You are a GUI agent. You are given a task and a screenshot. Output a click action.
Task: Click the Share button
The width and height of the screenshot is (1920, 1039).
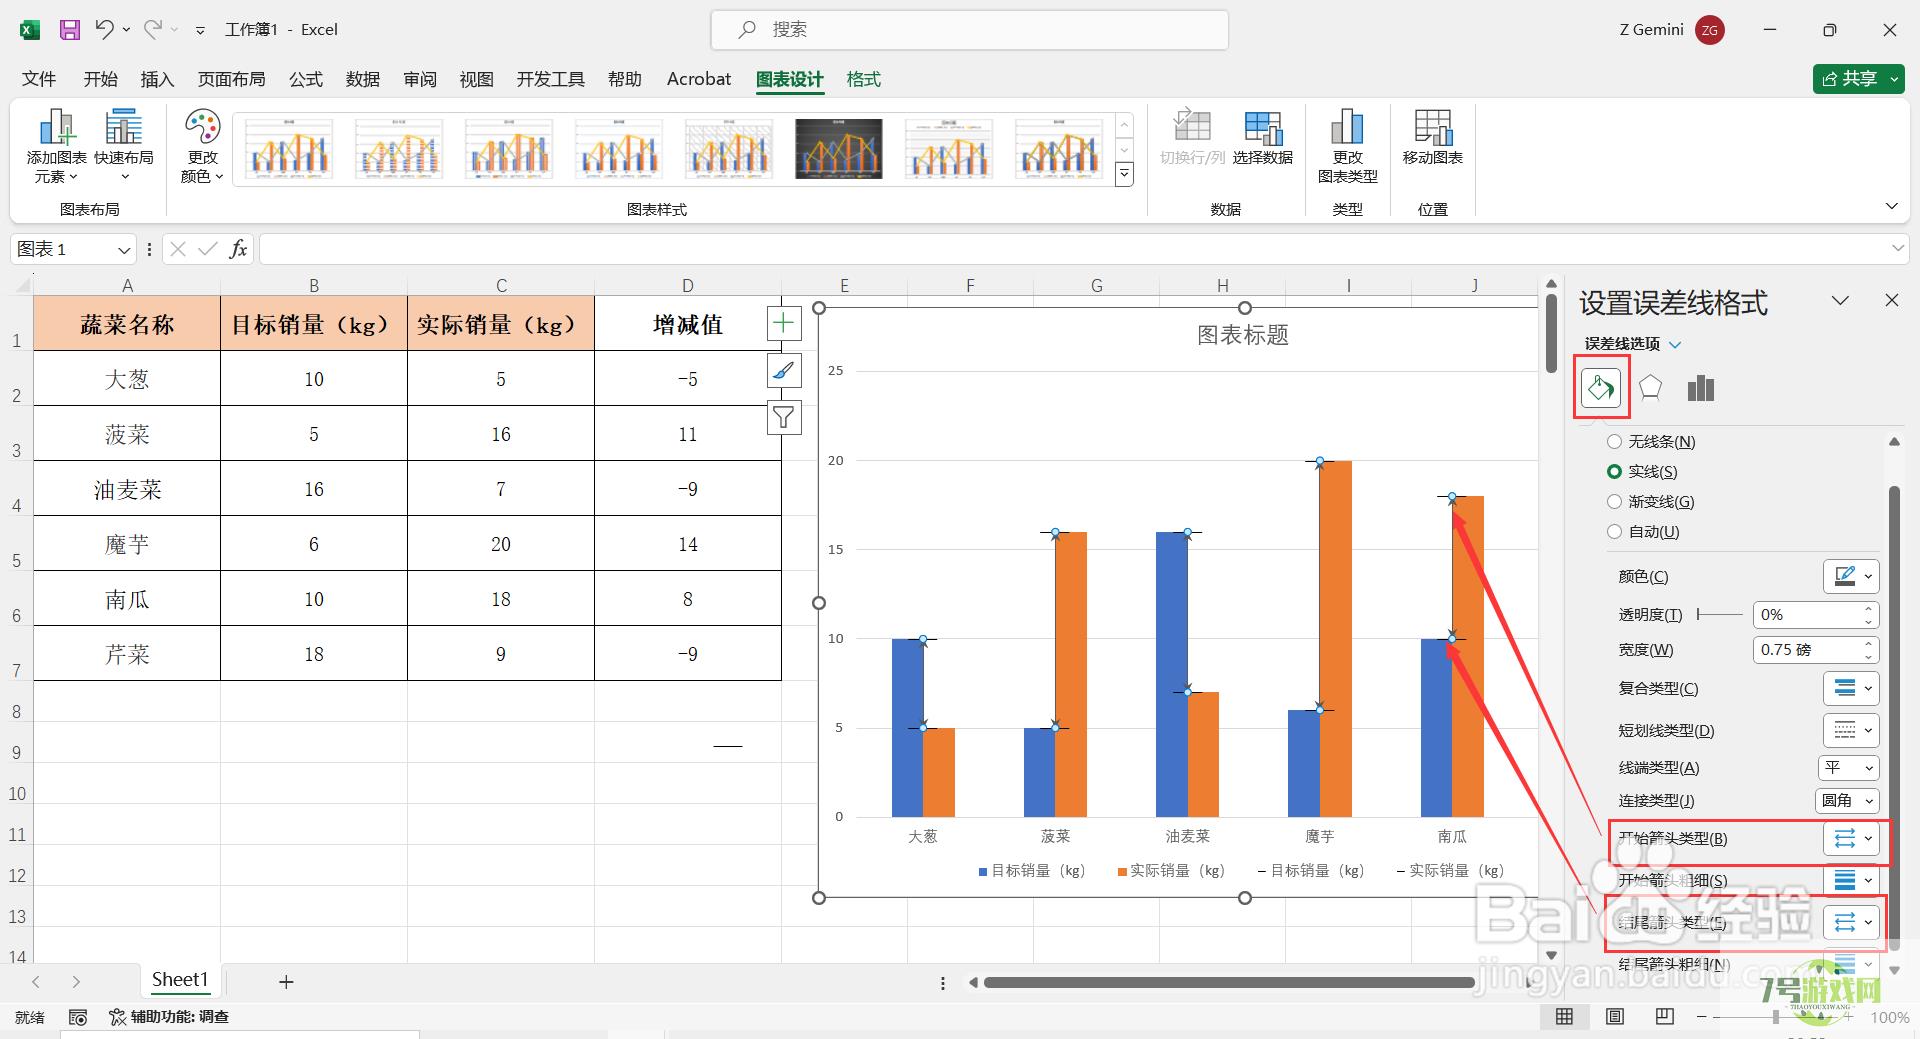(1858, 78)
